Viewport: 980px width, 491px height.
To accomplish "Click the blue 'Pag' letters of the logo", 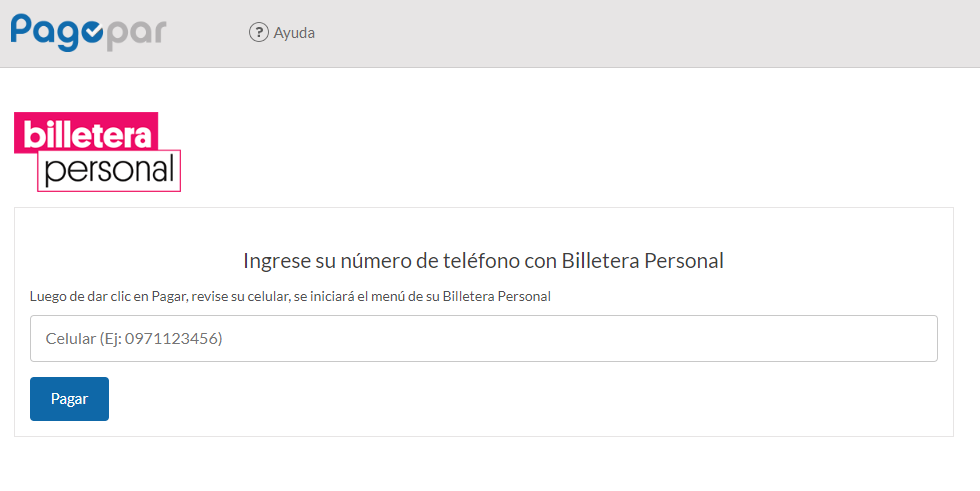I will (x=45, y=32).
